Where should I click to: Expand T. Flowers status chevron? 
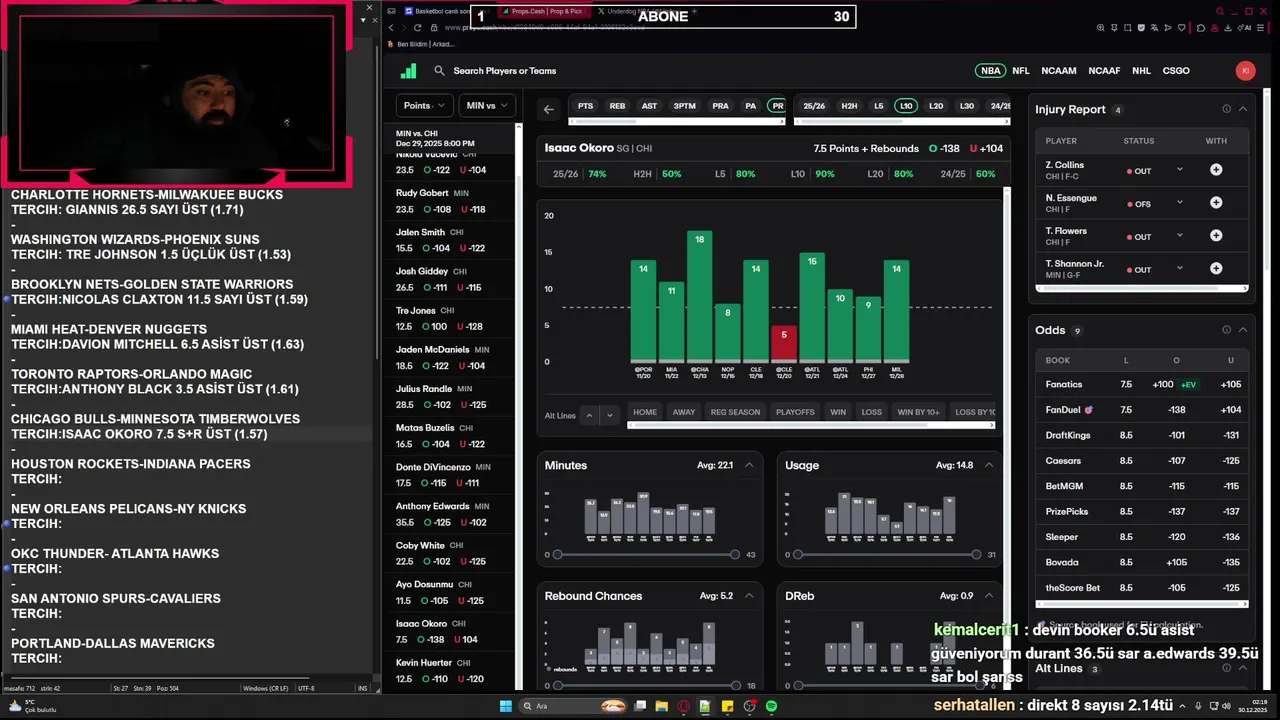pos(1180,236)
